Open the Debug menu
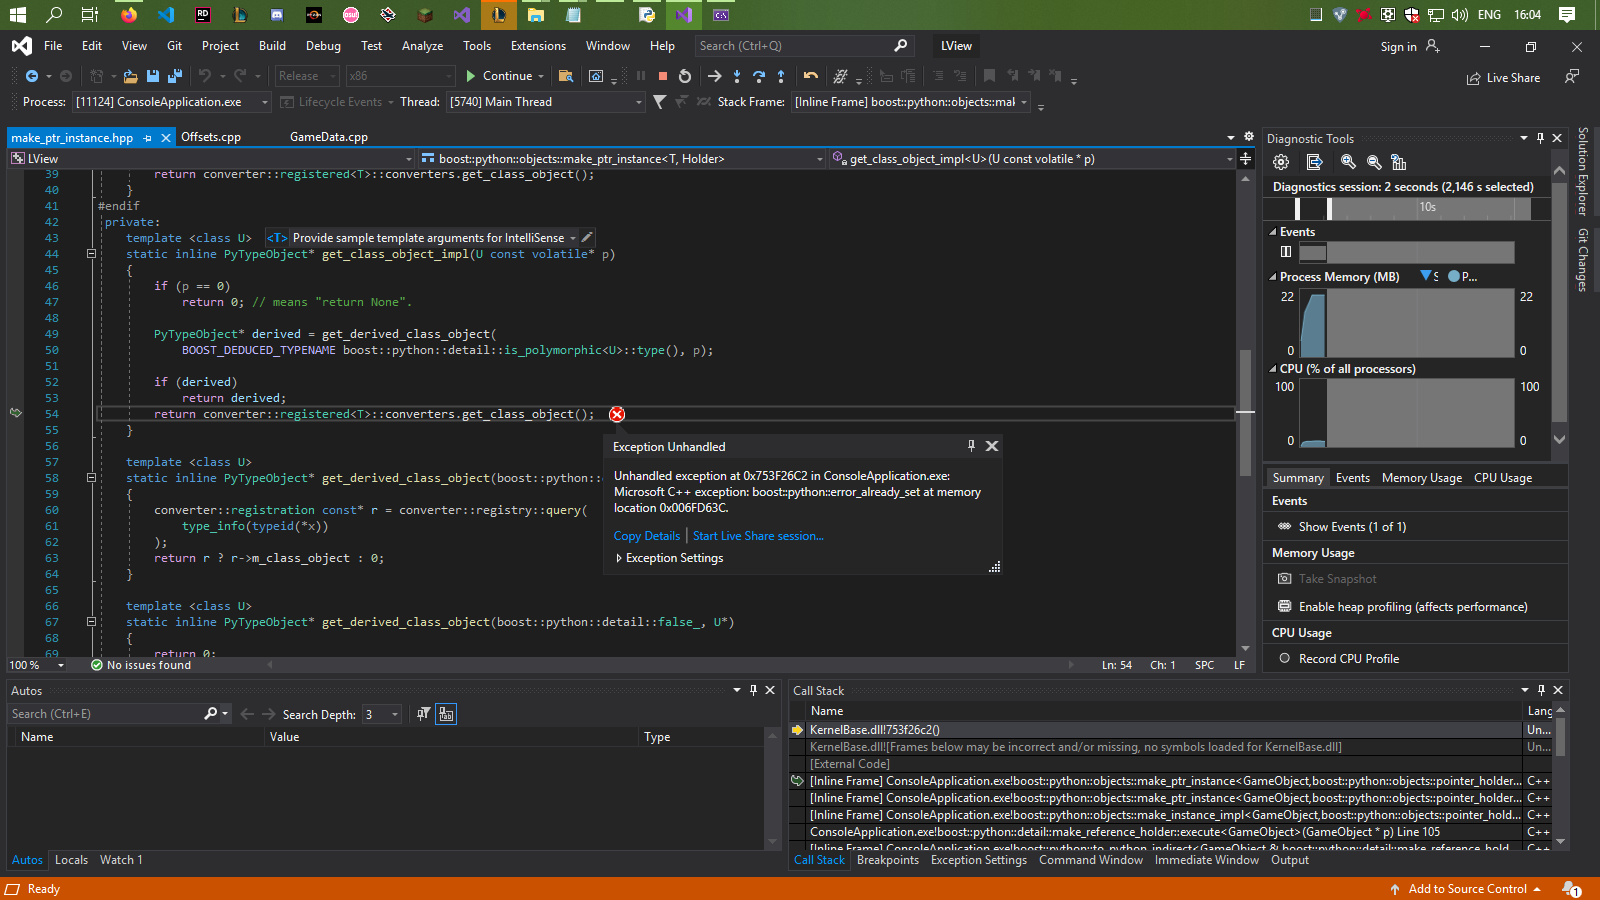Viewport: 1600px width, 900px height. 323,46
